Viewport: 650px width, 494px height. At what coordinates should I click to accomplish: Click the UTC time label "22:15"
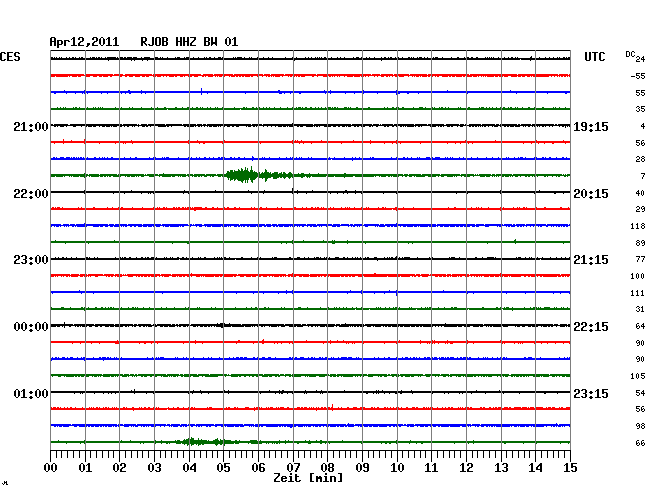click(x=591, y=327)
